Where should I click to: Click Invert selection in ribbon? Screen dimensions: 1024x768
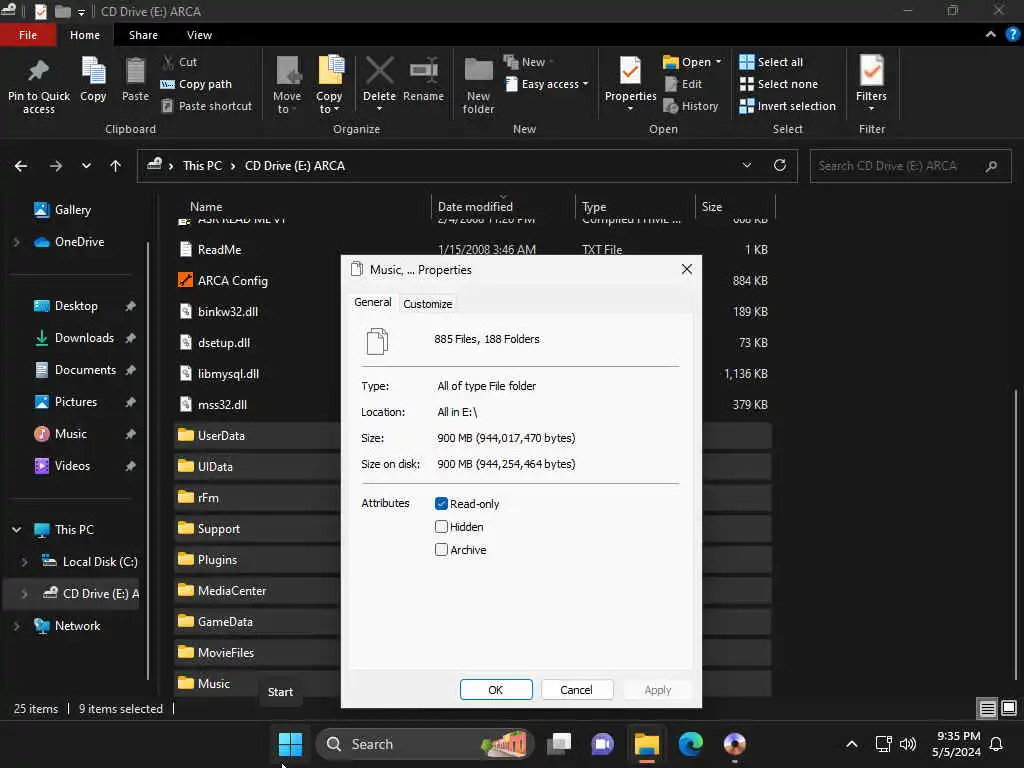[x=788, y=106]
